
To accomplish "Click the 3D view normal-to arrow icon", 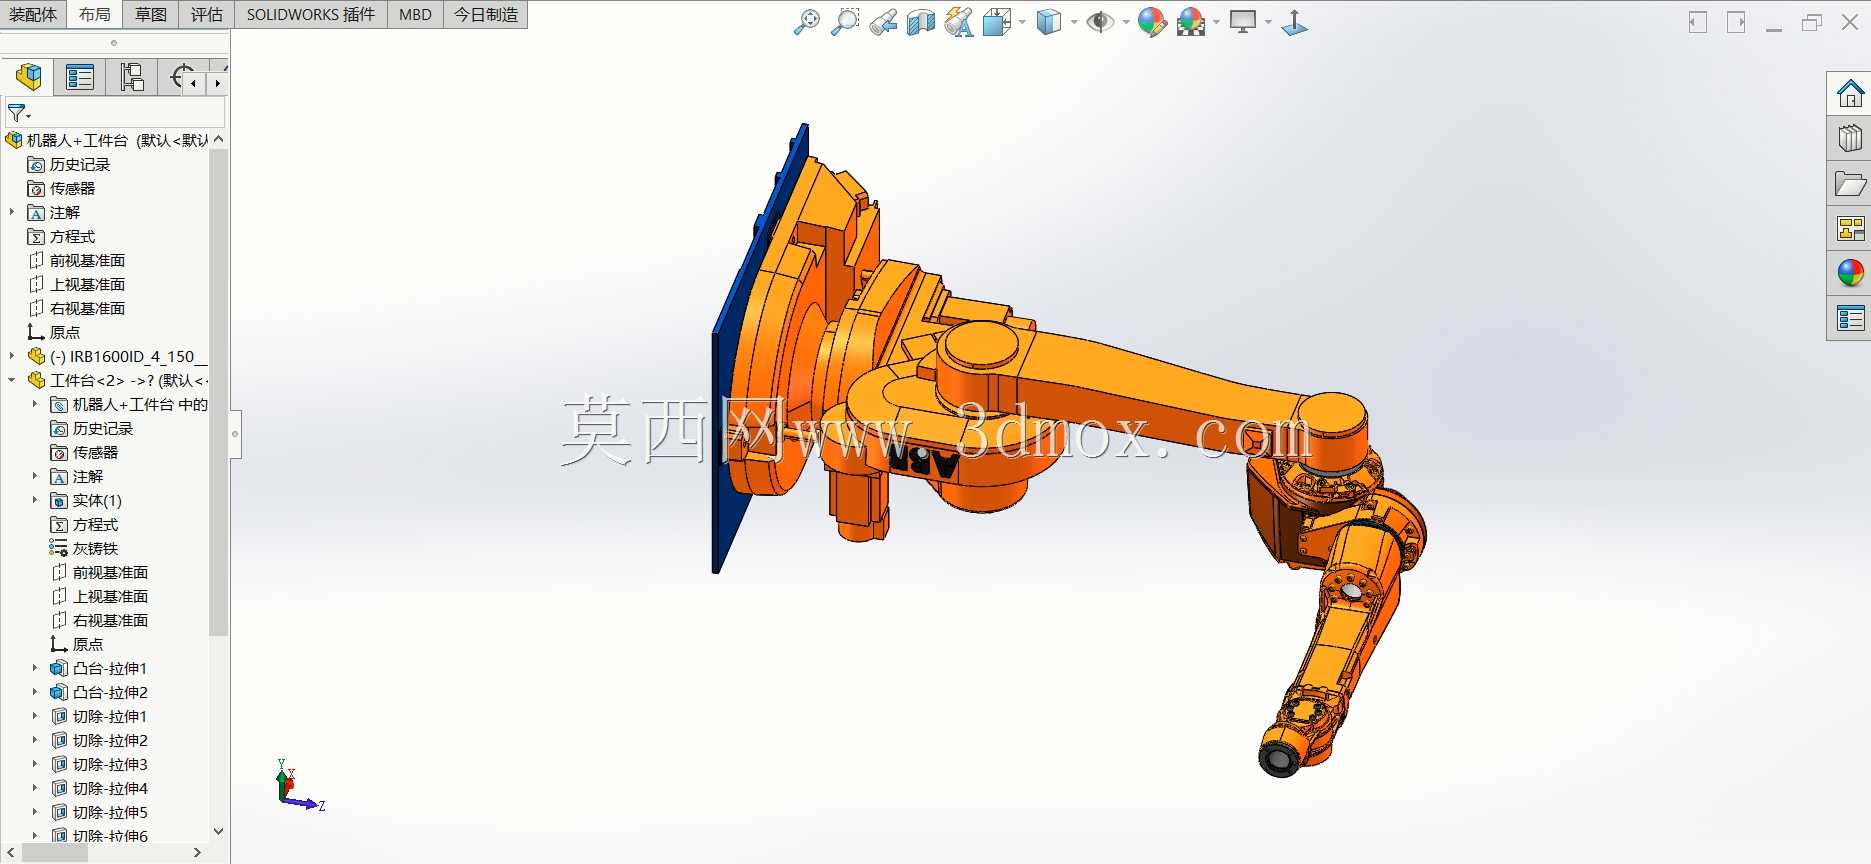I will tap(1295, 22).
